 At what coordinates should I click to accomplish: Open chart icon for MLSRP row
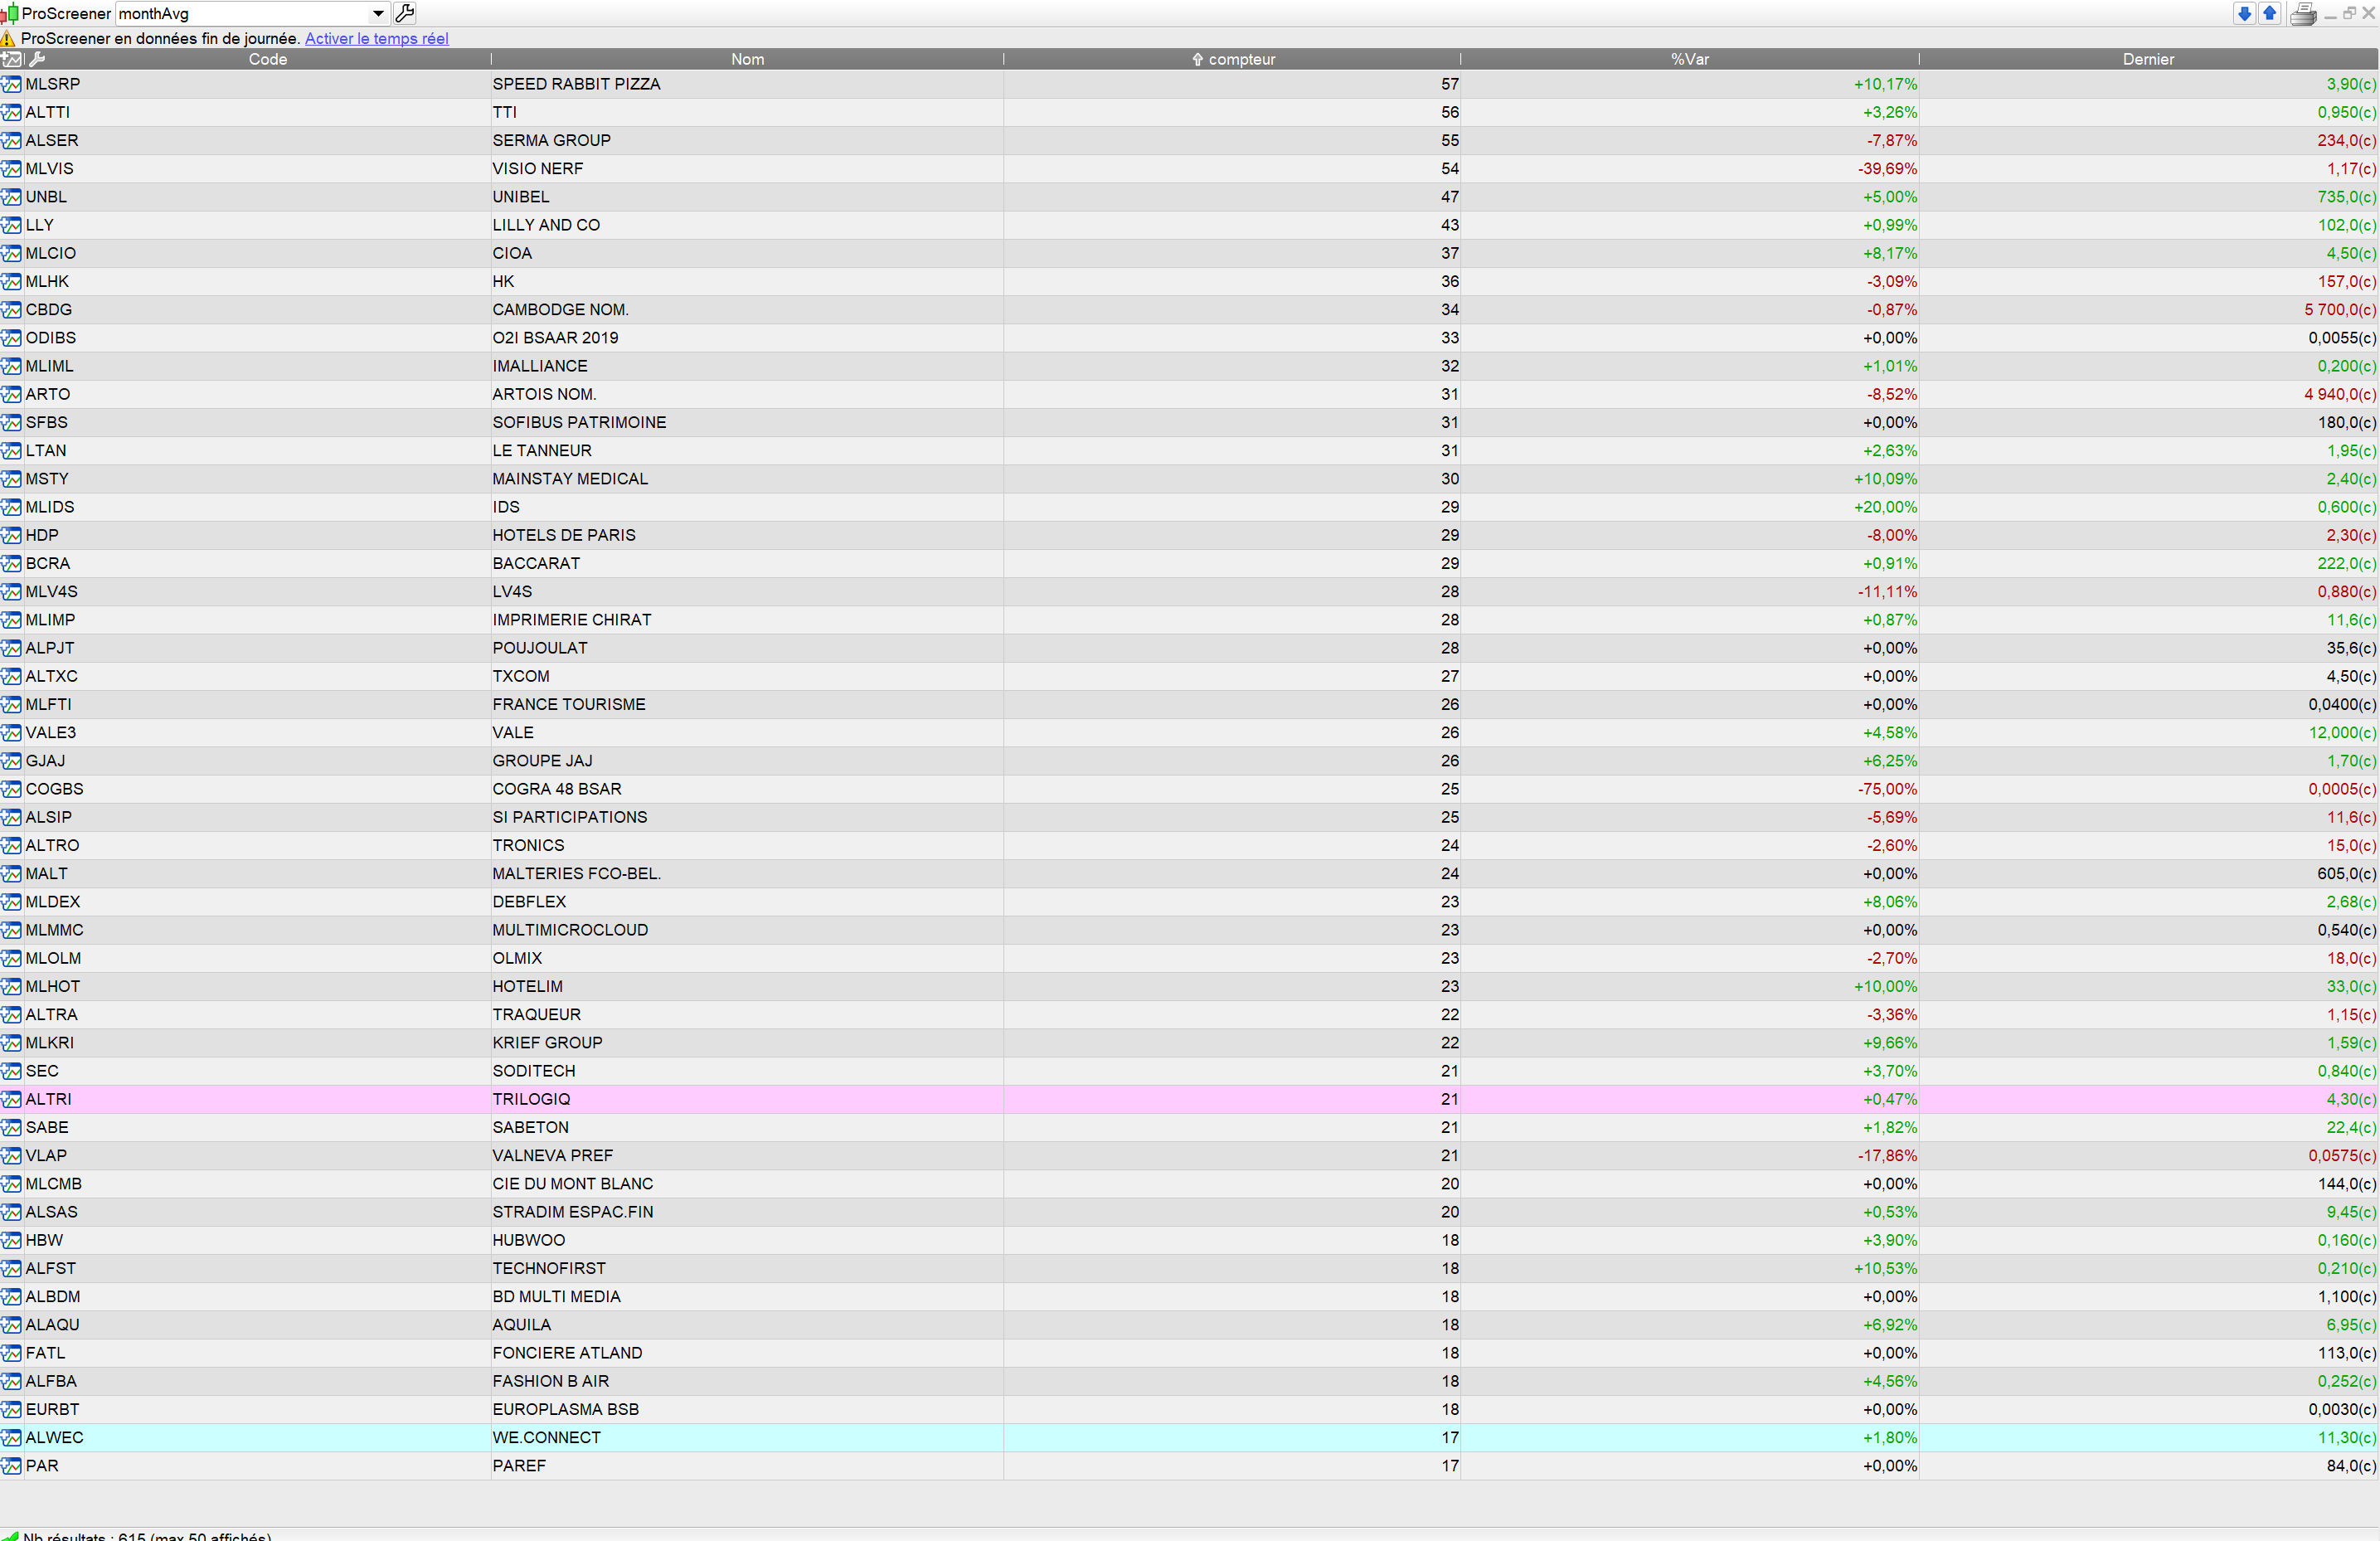coord(11,84)
